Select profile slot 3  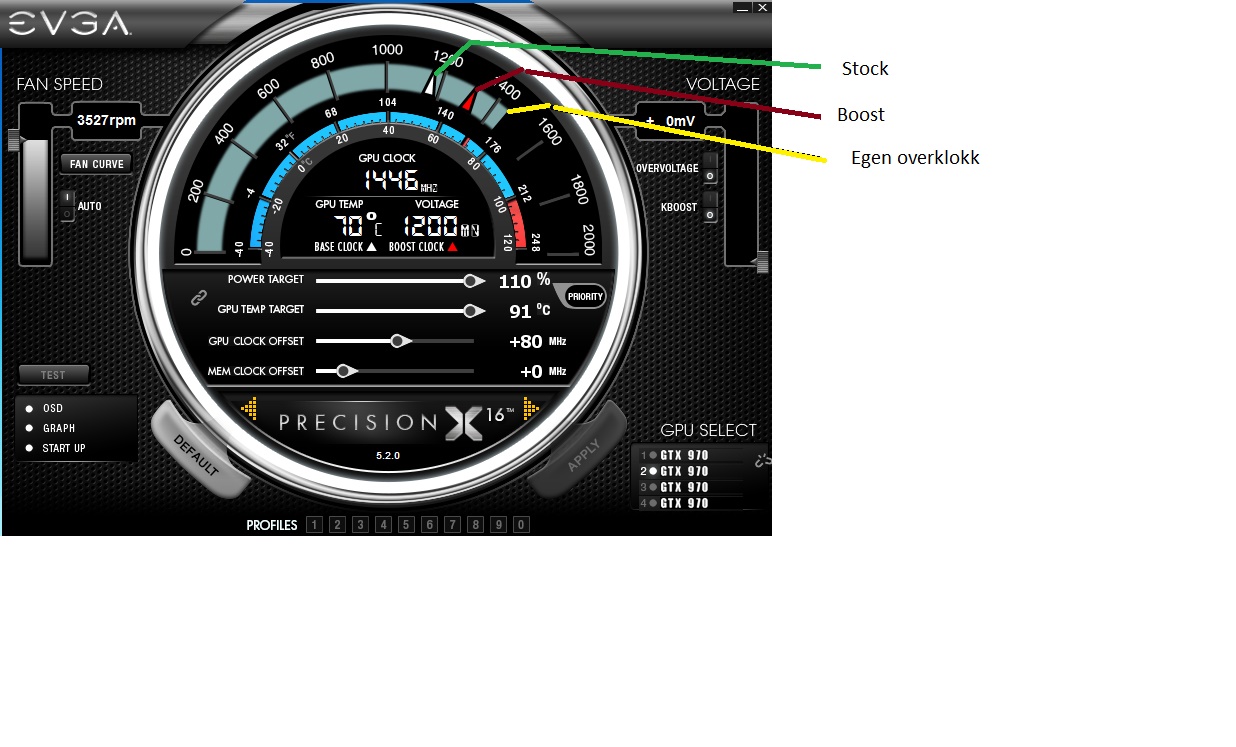(x=360, y=525)
